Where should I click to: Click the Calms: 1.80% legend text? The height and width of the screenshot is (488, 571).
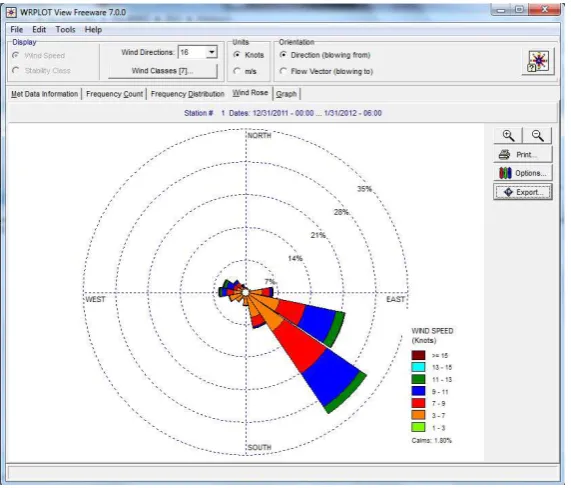click(432, 441)
